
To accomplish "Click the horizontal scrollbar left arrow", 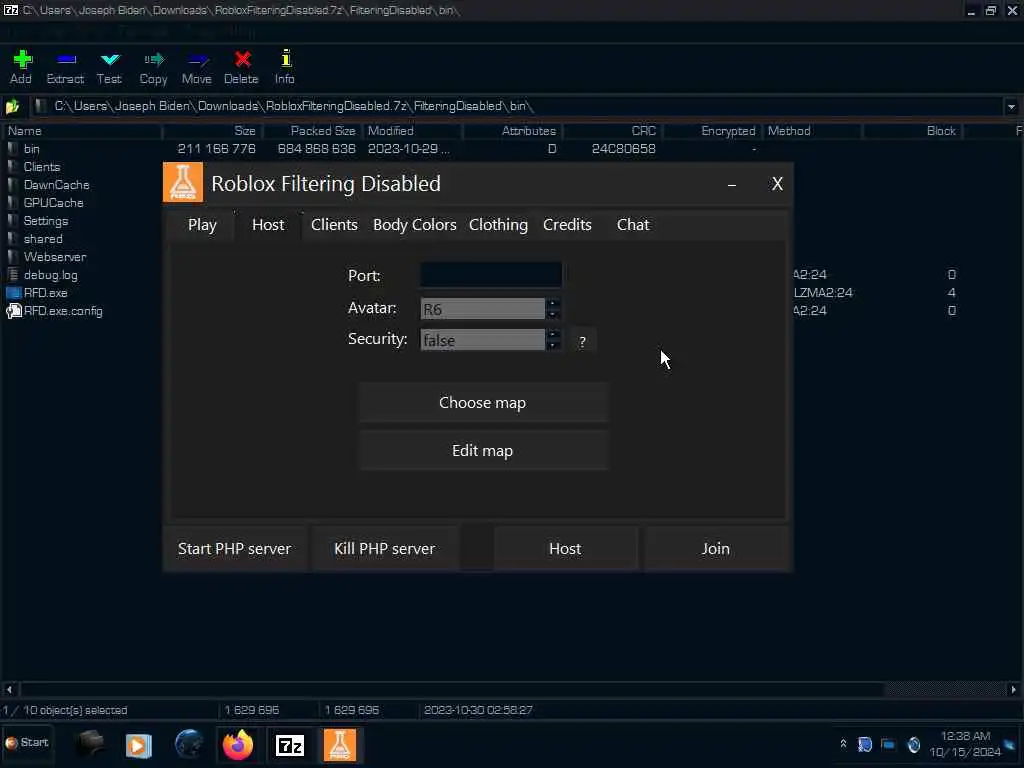I will pyautogui.click(x=9, y=690).
